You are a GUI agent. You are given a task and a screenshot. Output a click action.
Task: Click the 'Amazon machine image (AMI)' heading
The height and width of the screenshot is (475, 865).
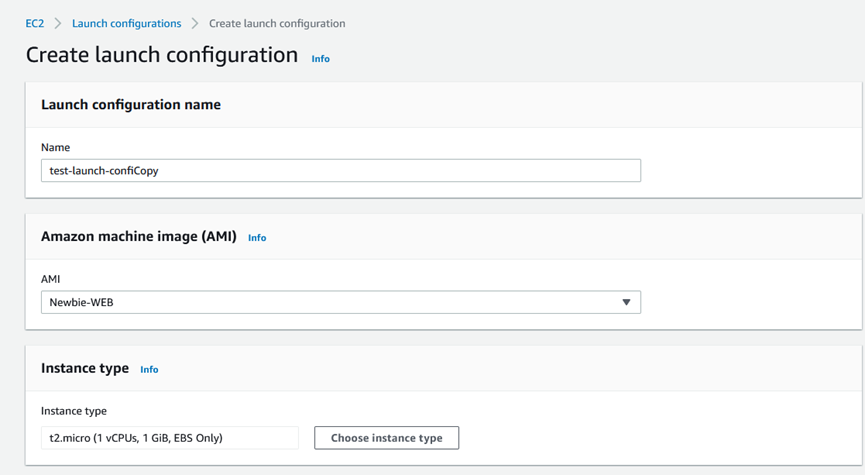pyautogui.click(x=139, y=237)
